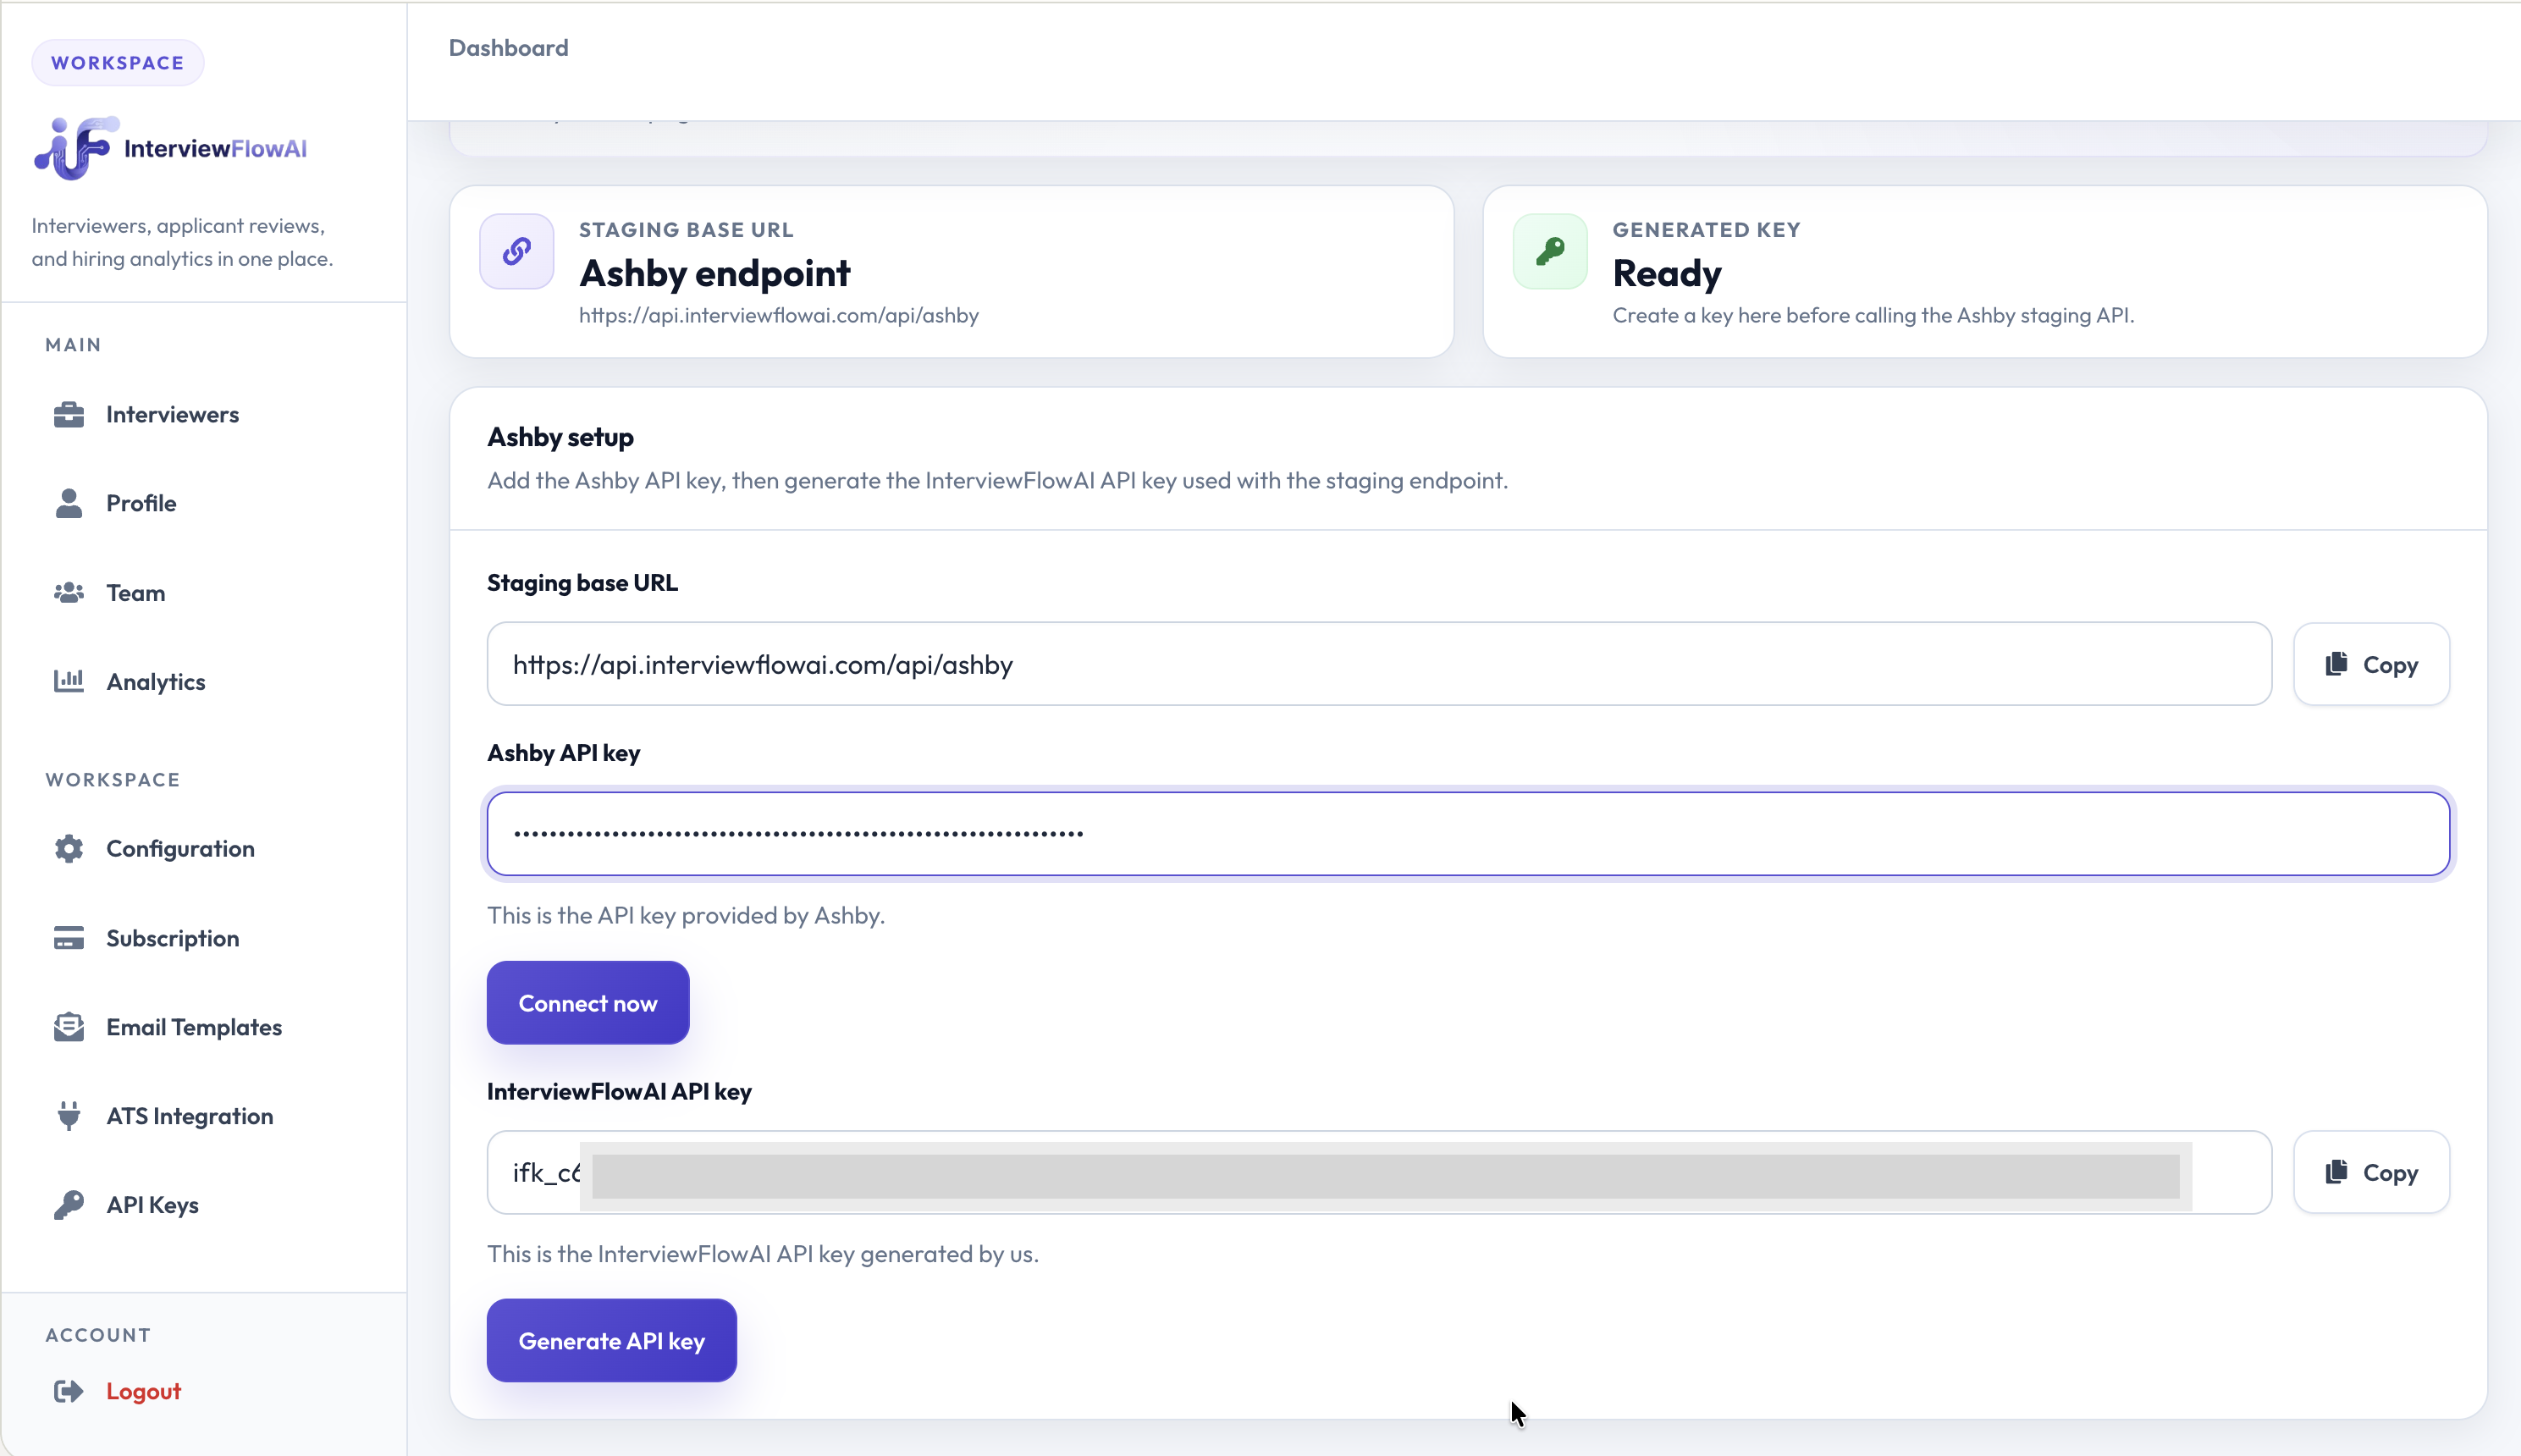Copy the Staging base URL
2521x1456 pixels.
[x=2371, y=664]
